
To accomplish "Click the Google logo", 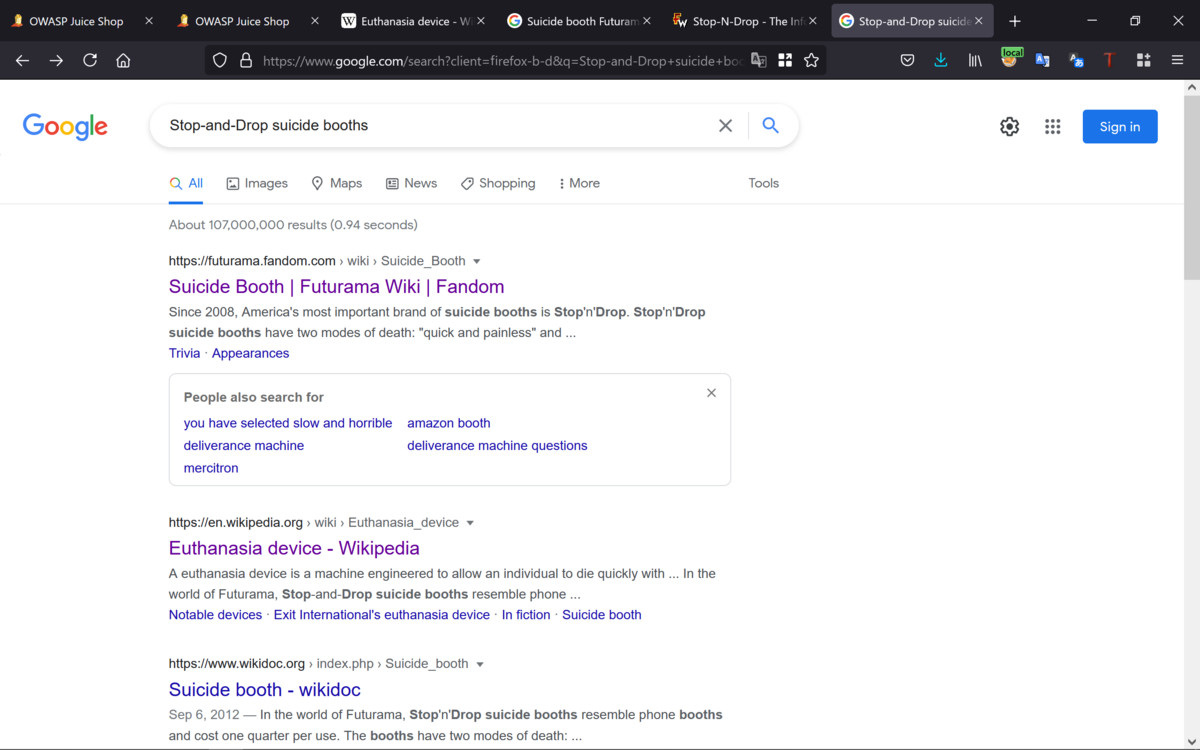I will point(65,127).
